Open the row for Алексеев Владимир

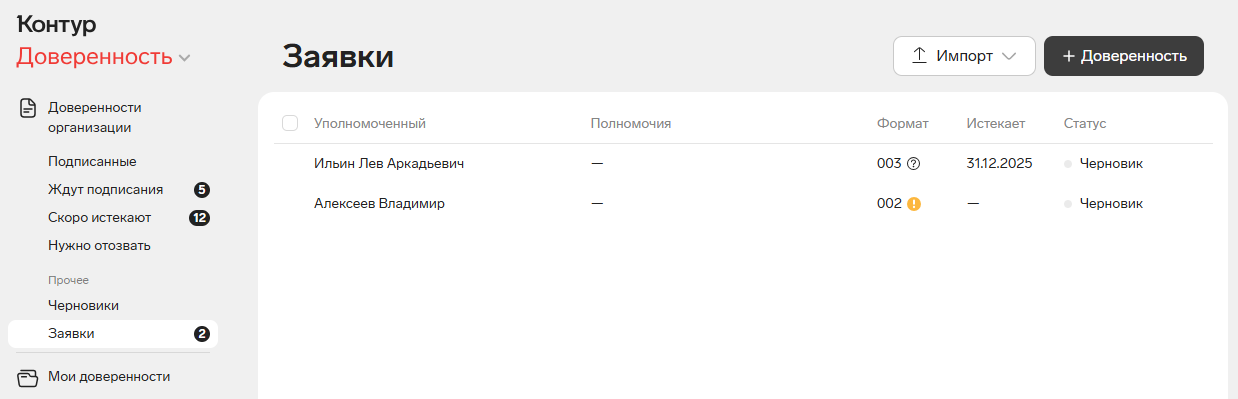(743, 203)
